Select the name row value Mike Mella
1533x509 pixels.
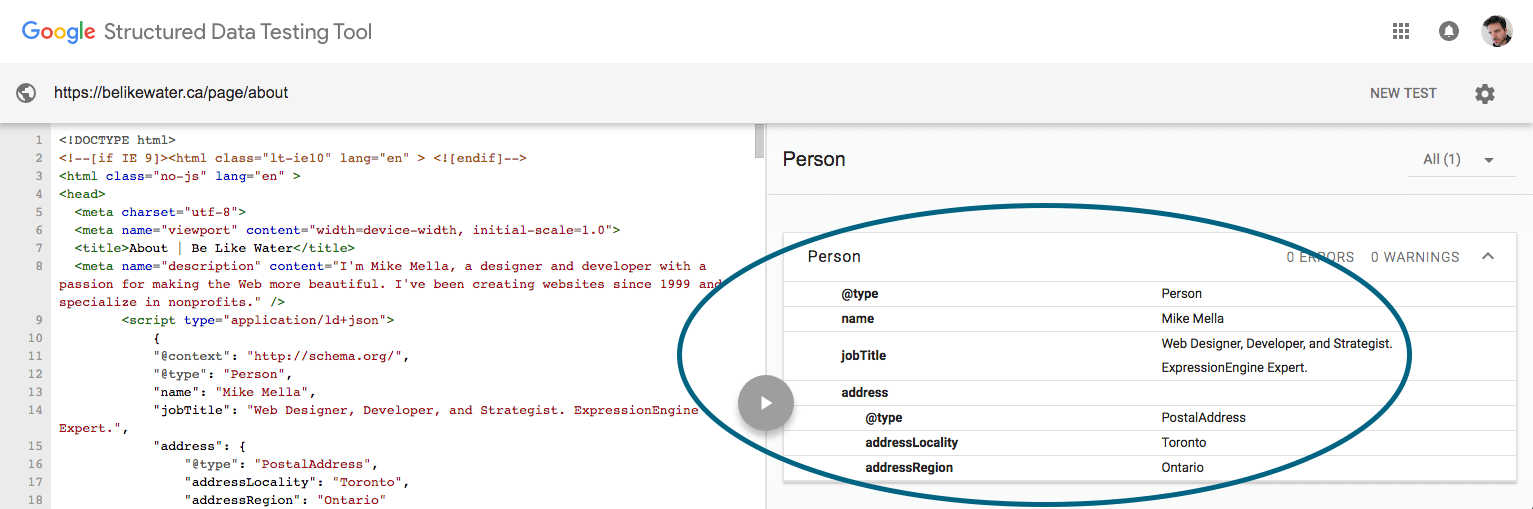pos(1192,319)
